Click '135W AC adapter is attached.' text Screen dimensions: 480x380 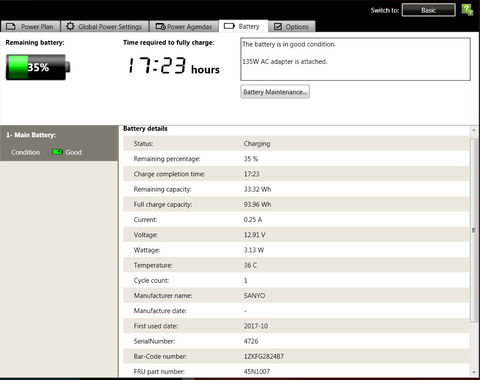(285, 62)
